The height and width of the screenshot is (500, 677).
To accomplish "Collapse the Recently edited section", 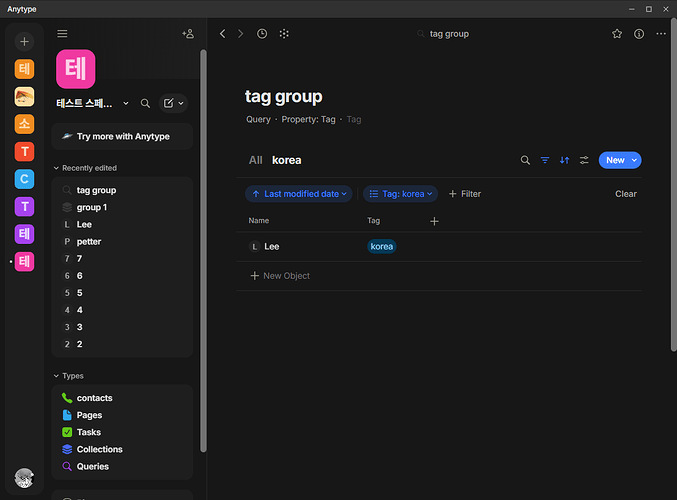I will coord(85,168).
